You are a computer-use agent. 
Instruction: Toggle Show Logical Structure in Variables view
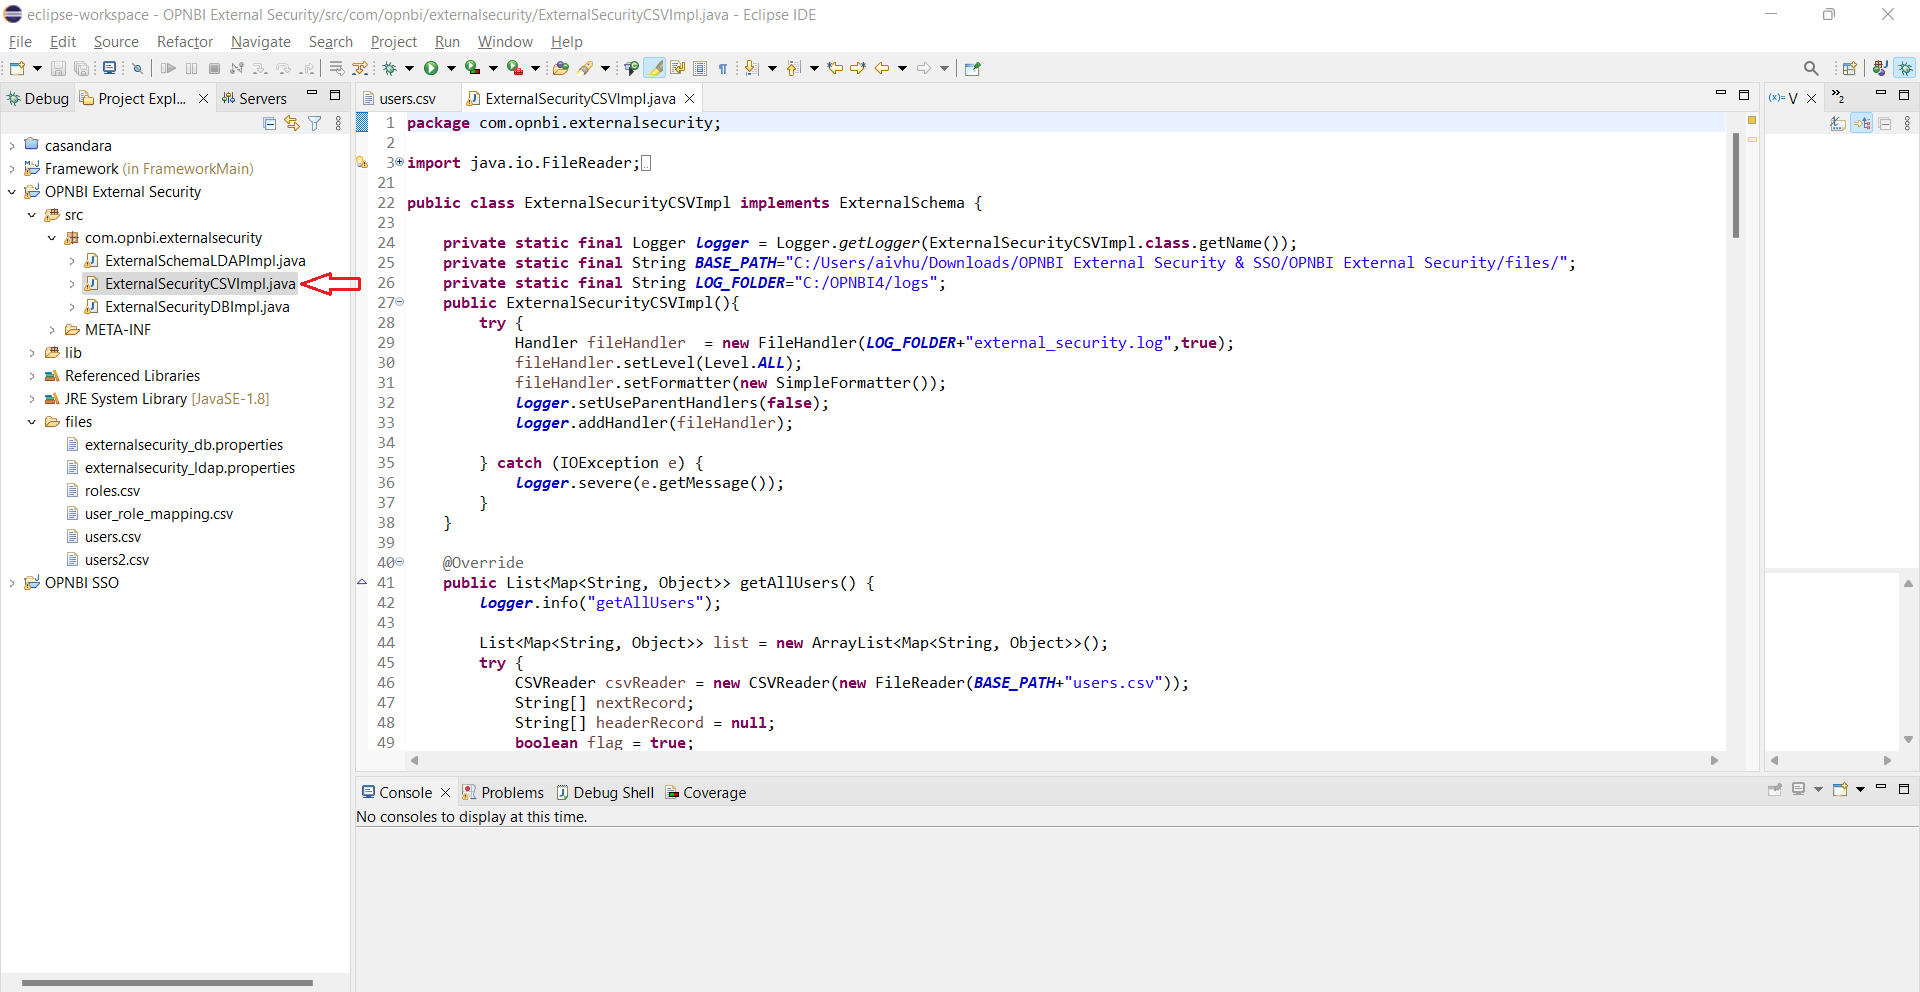pyautogui.click(x=1861, y=123)
